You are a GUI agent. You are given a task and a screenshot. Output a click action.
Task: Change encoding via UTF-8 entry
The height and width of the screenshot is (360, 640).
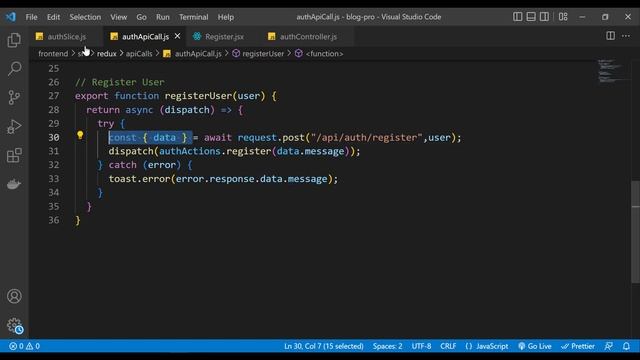(421, 346)
